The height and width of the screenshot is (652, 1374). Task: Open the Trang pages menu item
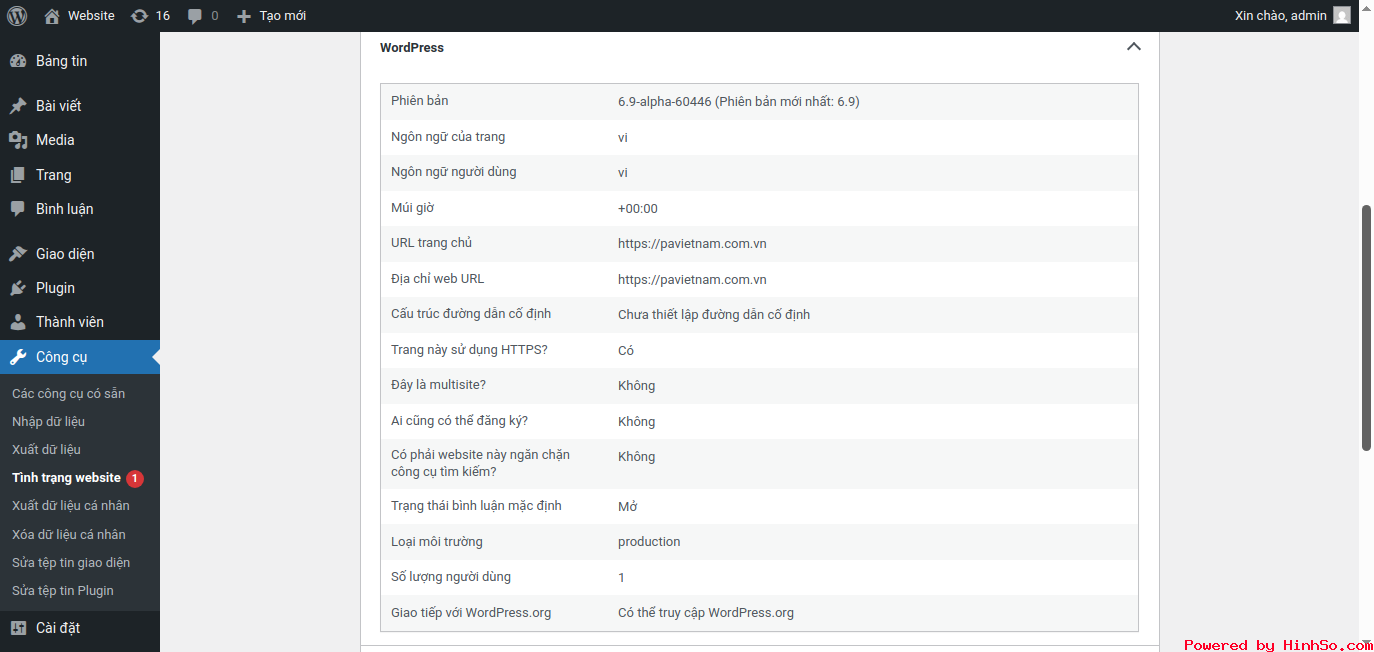[53, 175]
